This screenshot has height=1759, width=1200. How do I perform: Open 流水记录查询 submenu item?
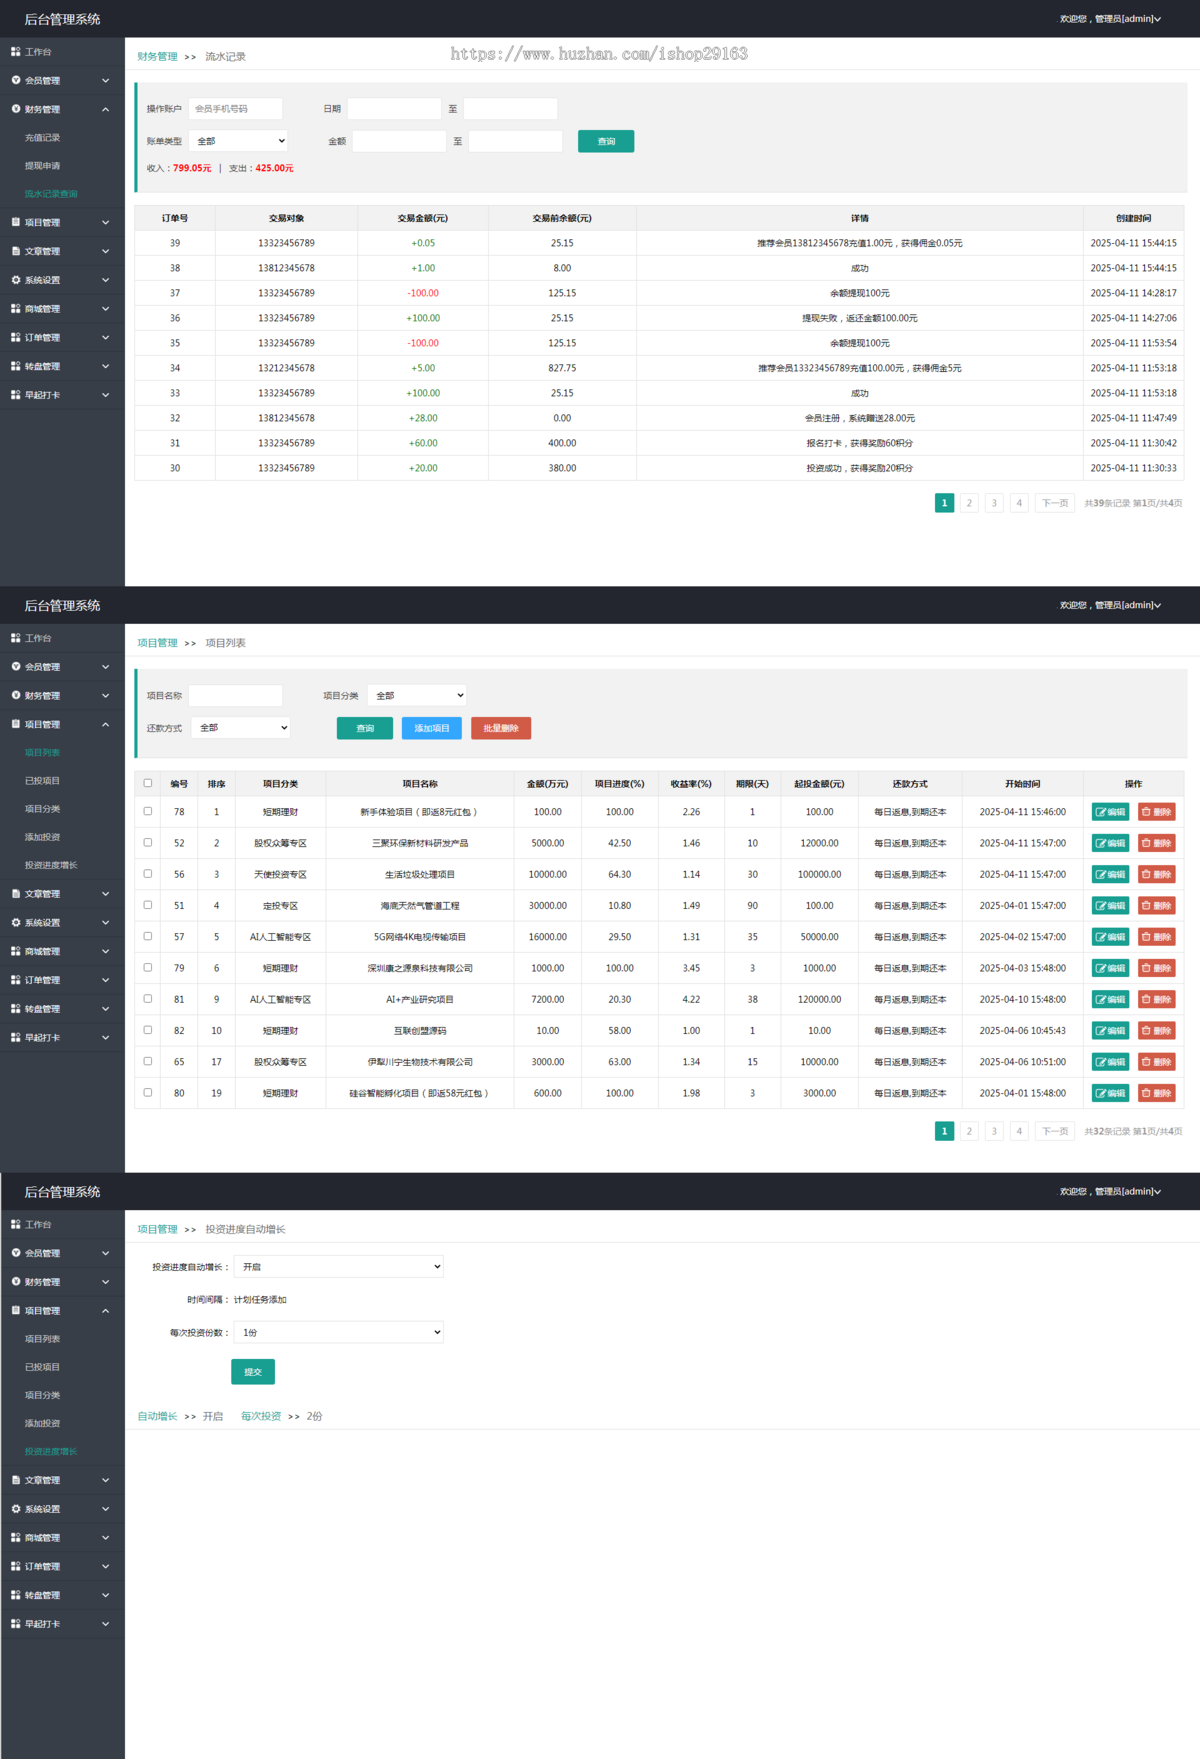click(51, 194)
